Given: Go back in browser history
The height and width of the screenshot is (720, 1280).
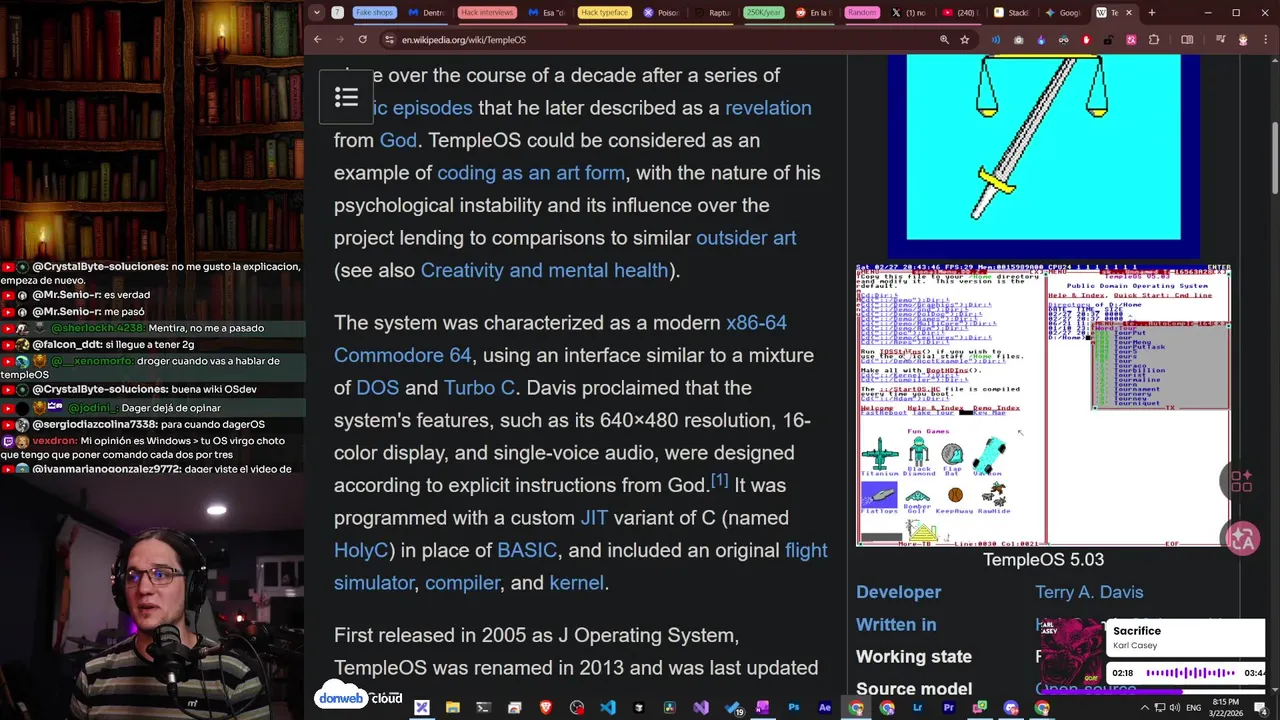Looking at the screenshot, I should click(x=317, y=39).
